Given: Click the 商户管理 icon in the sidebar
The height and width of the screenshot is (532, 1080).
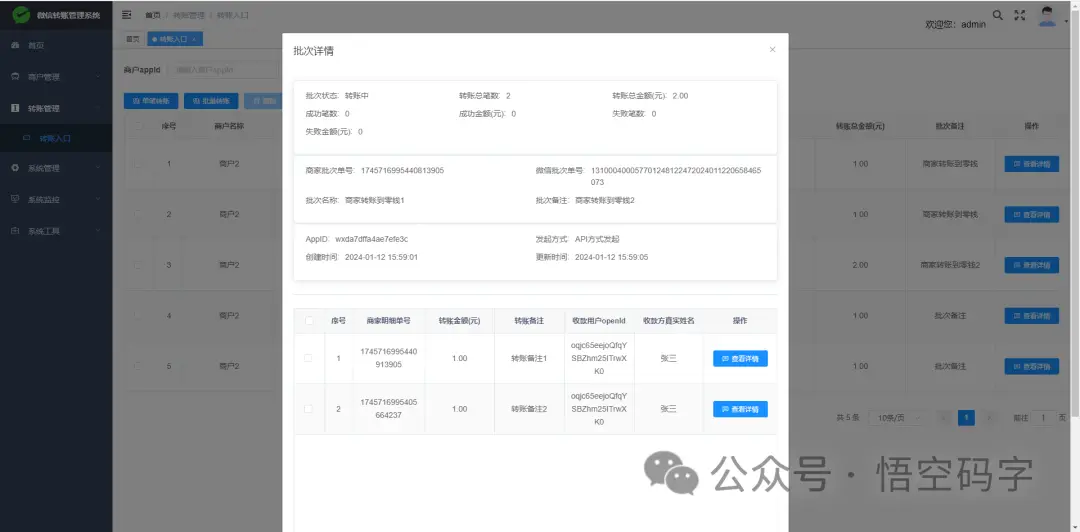Looking at the screenshot, I should tap(15, 76).
